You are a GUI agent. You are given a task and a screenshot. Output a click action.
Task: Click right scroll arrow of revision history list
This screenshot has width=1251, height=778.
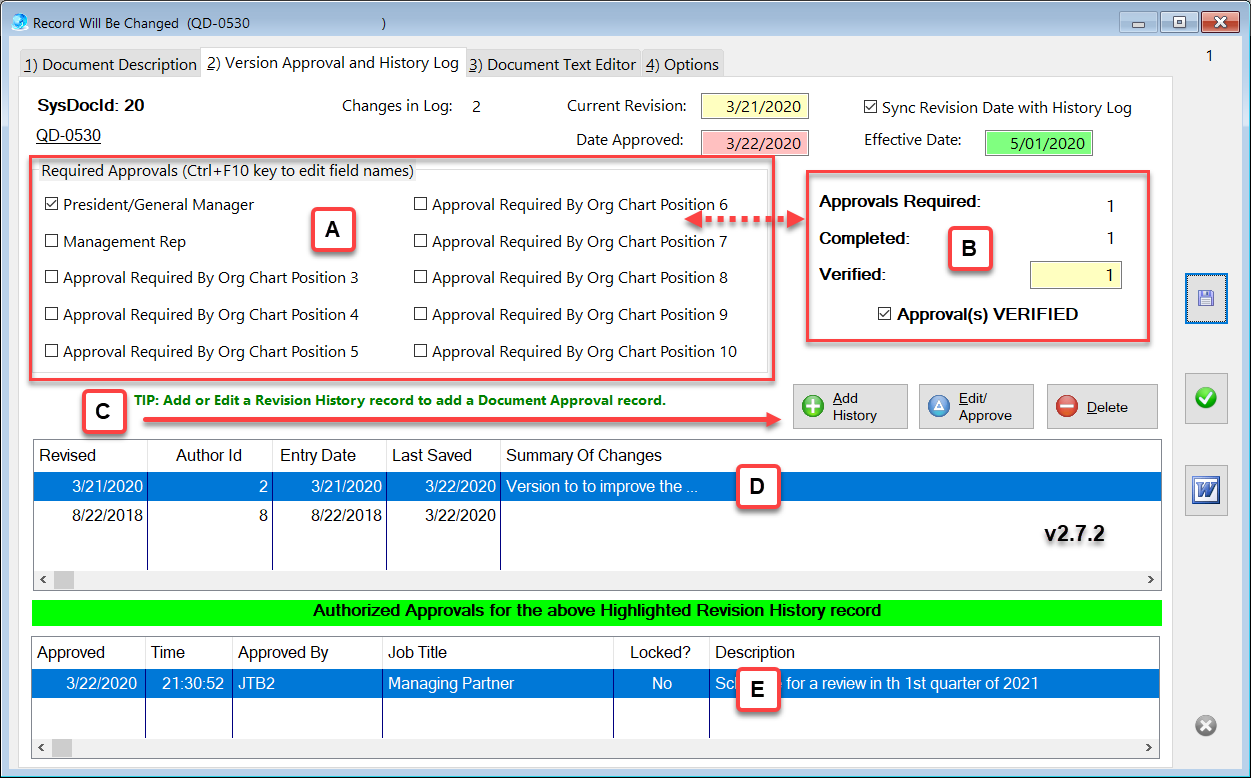(x=1153, y=580)
